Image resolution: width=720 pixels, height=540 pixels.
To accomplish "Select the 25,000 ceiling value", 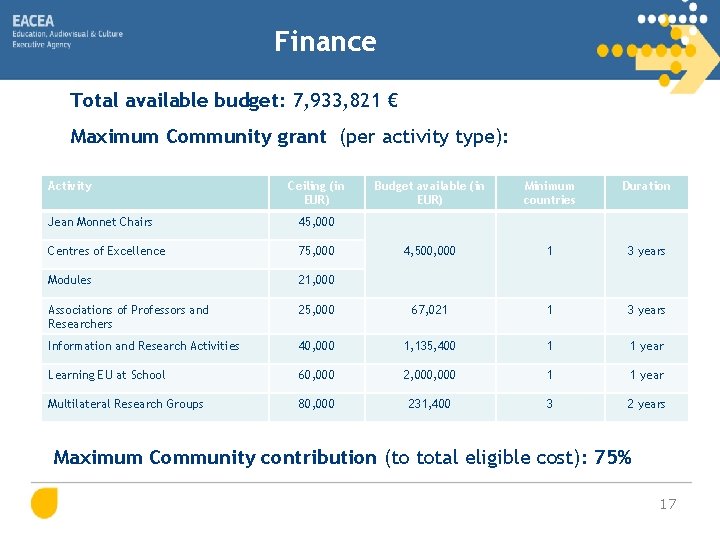I will pos(316,310).
